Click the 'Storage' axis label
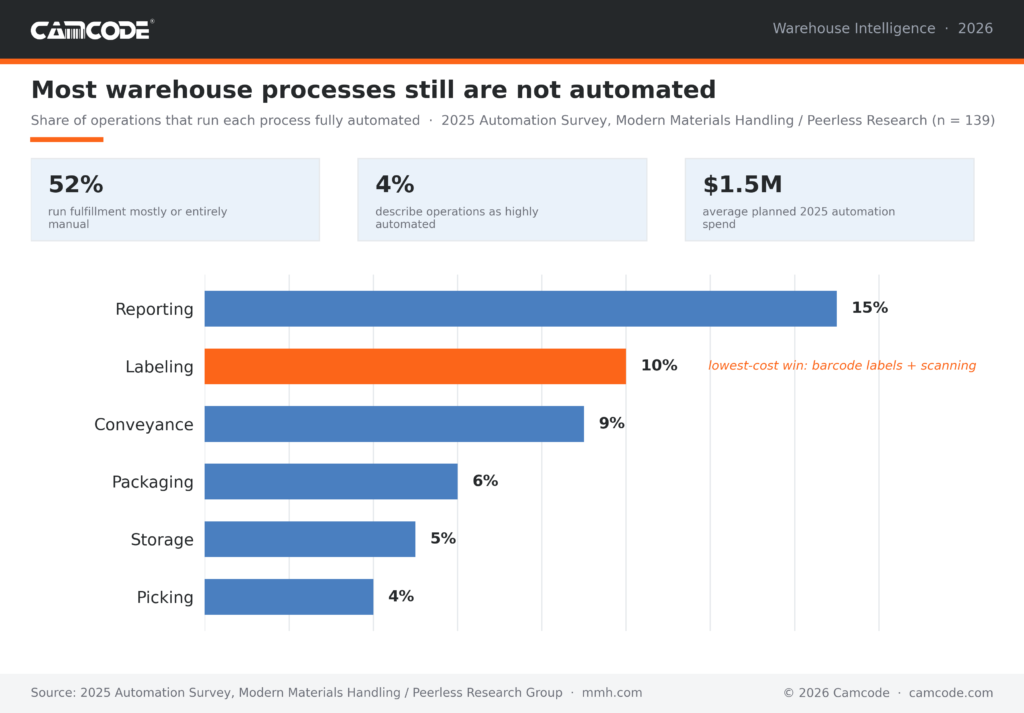 click(162, 539)
